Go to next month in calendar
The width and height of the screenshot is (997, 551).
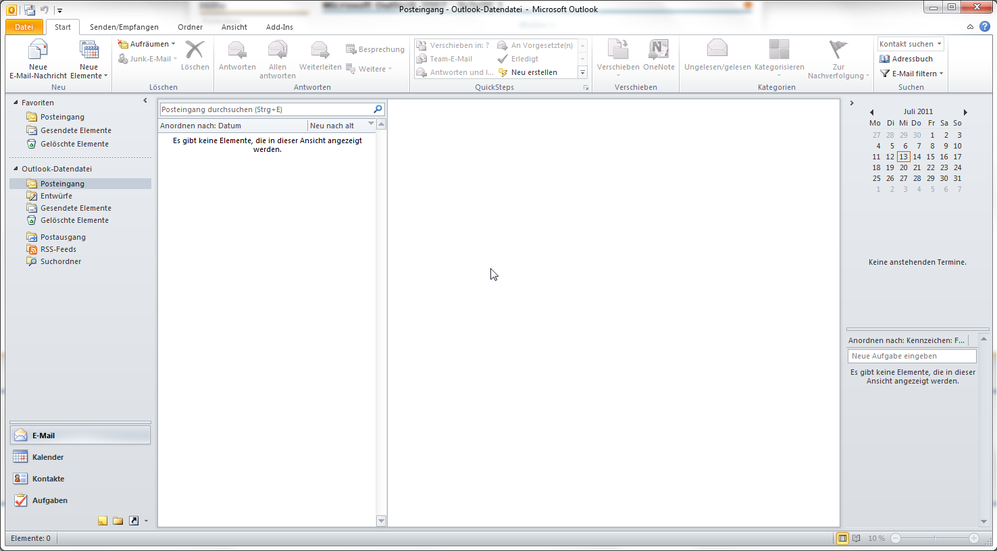pyautogui.click(x=965, y=112)
